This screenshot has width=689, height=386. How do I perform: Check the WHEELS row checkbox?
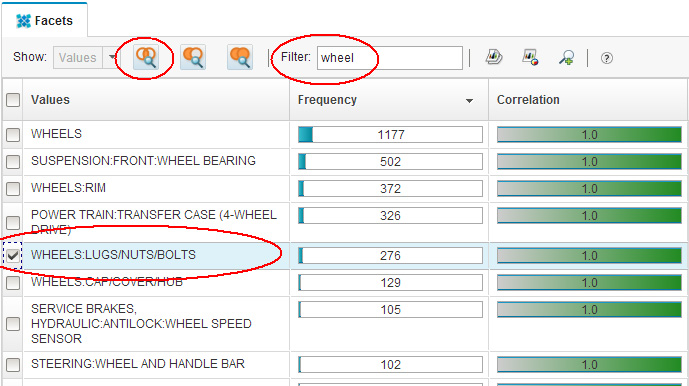tap(13, 135)
